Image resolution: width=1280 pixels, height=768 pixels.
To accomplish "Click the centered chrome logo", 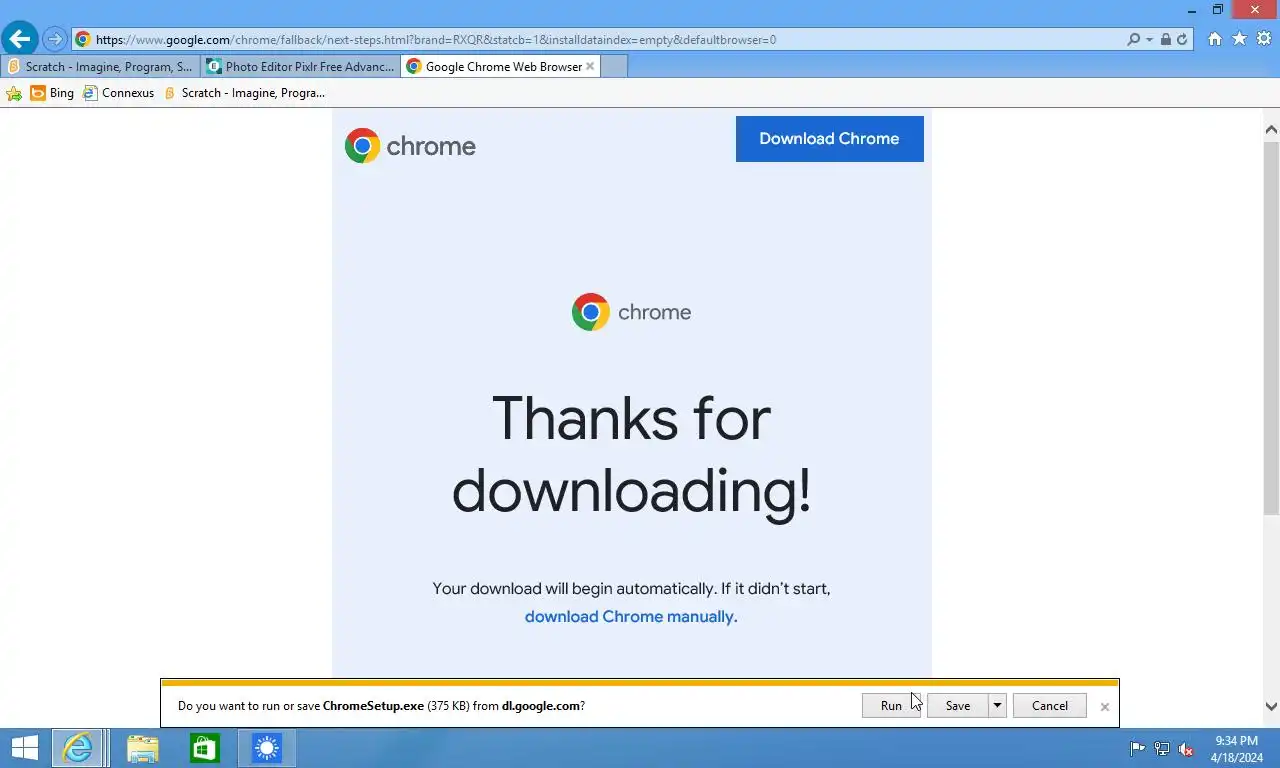I will tap(631, 312).
